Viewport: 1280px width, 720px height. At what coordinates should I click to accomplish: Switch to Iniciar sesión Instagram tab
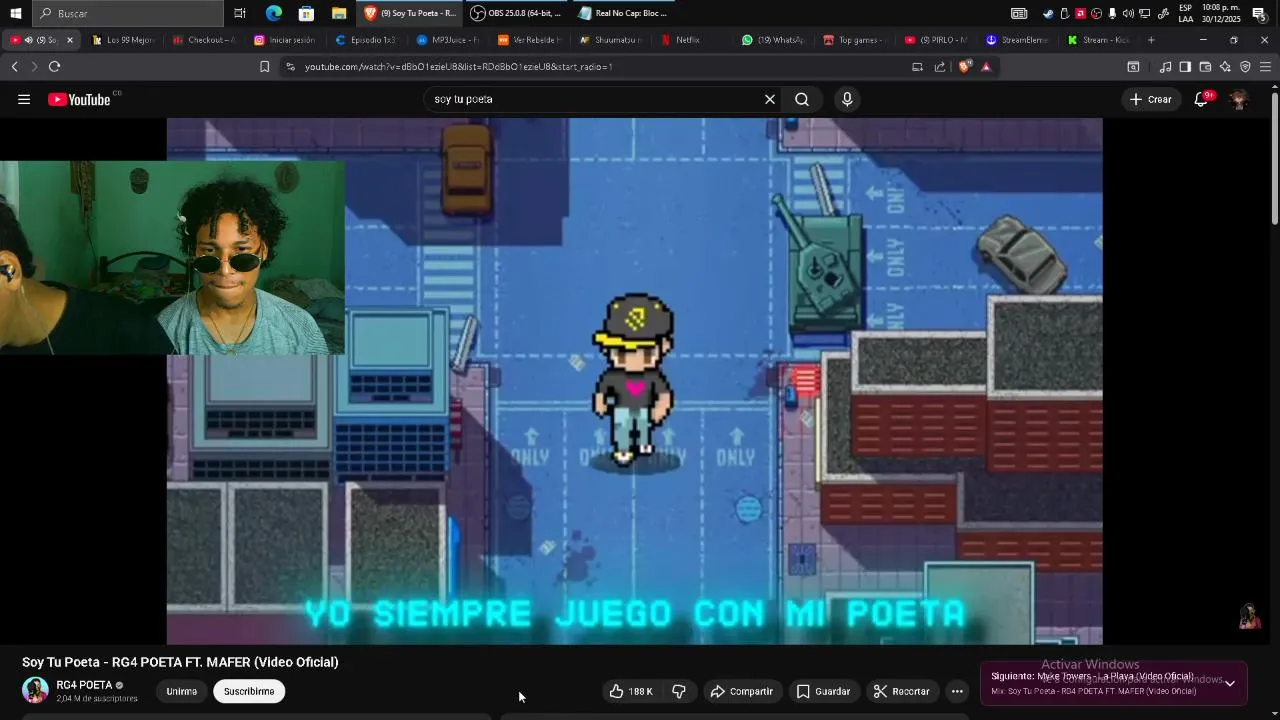(285, 40)
